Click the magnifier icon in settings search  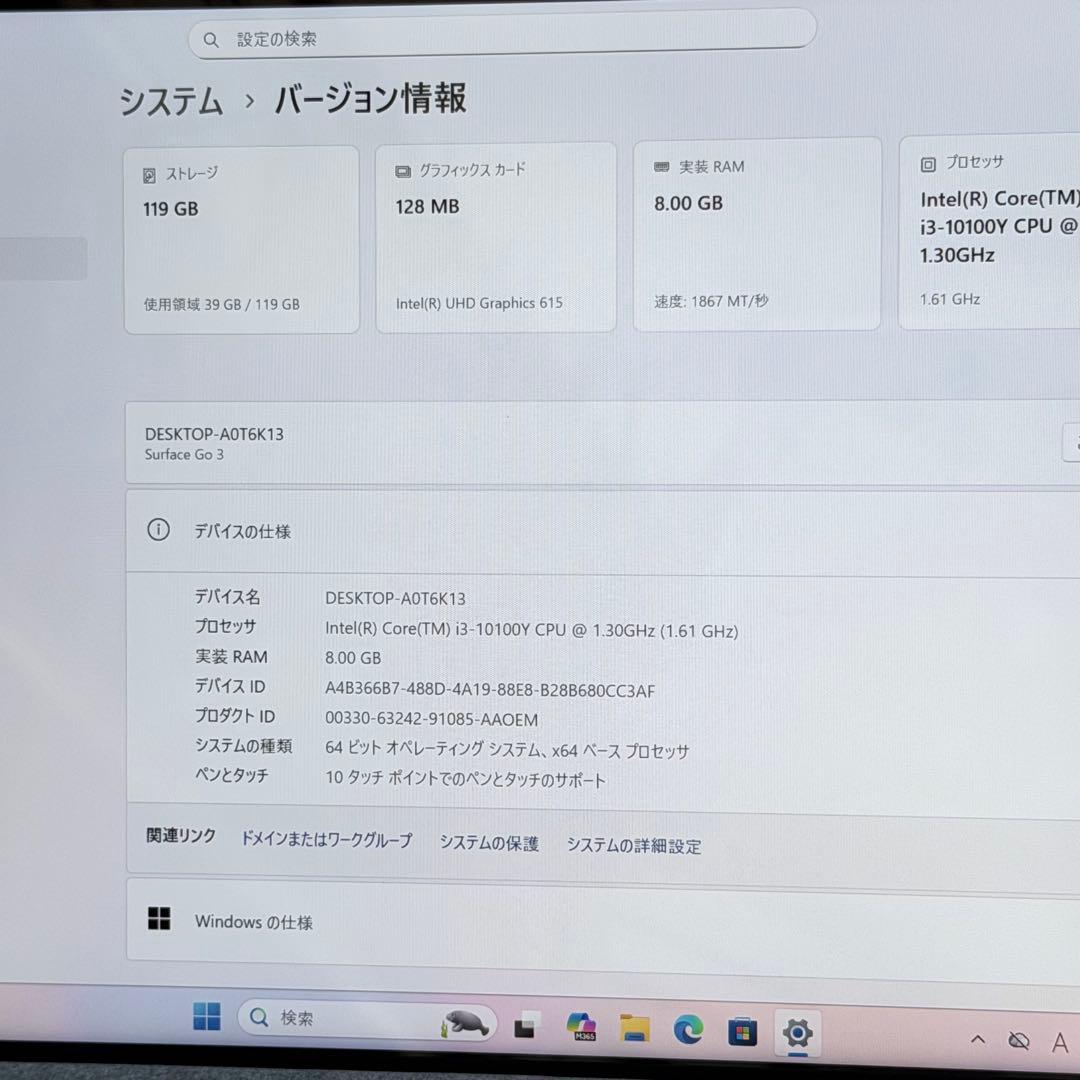pos(211,41)
